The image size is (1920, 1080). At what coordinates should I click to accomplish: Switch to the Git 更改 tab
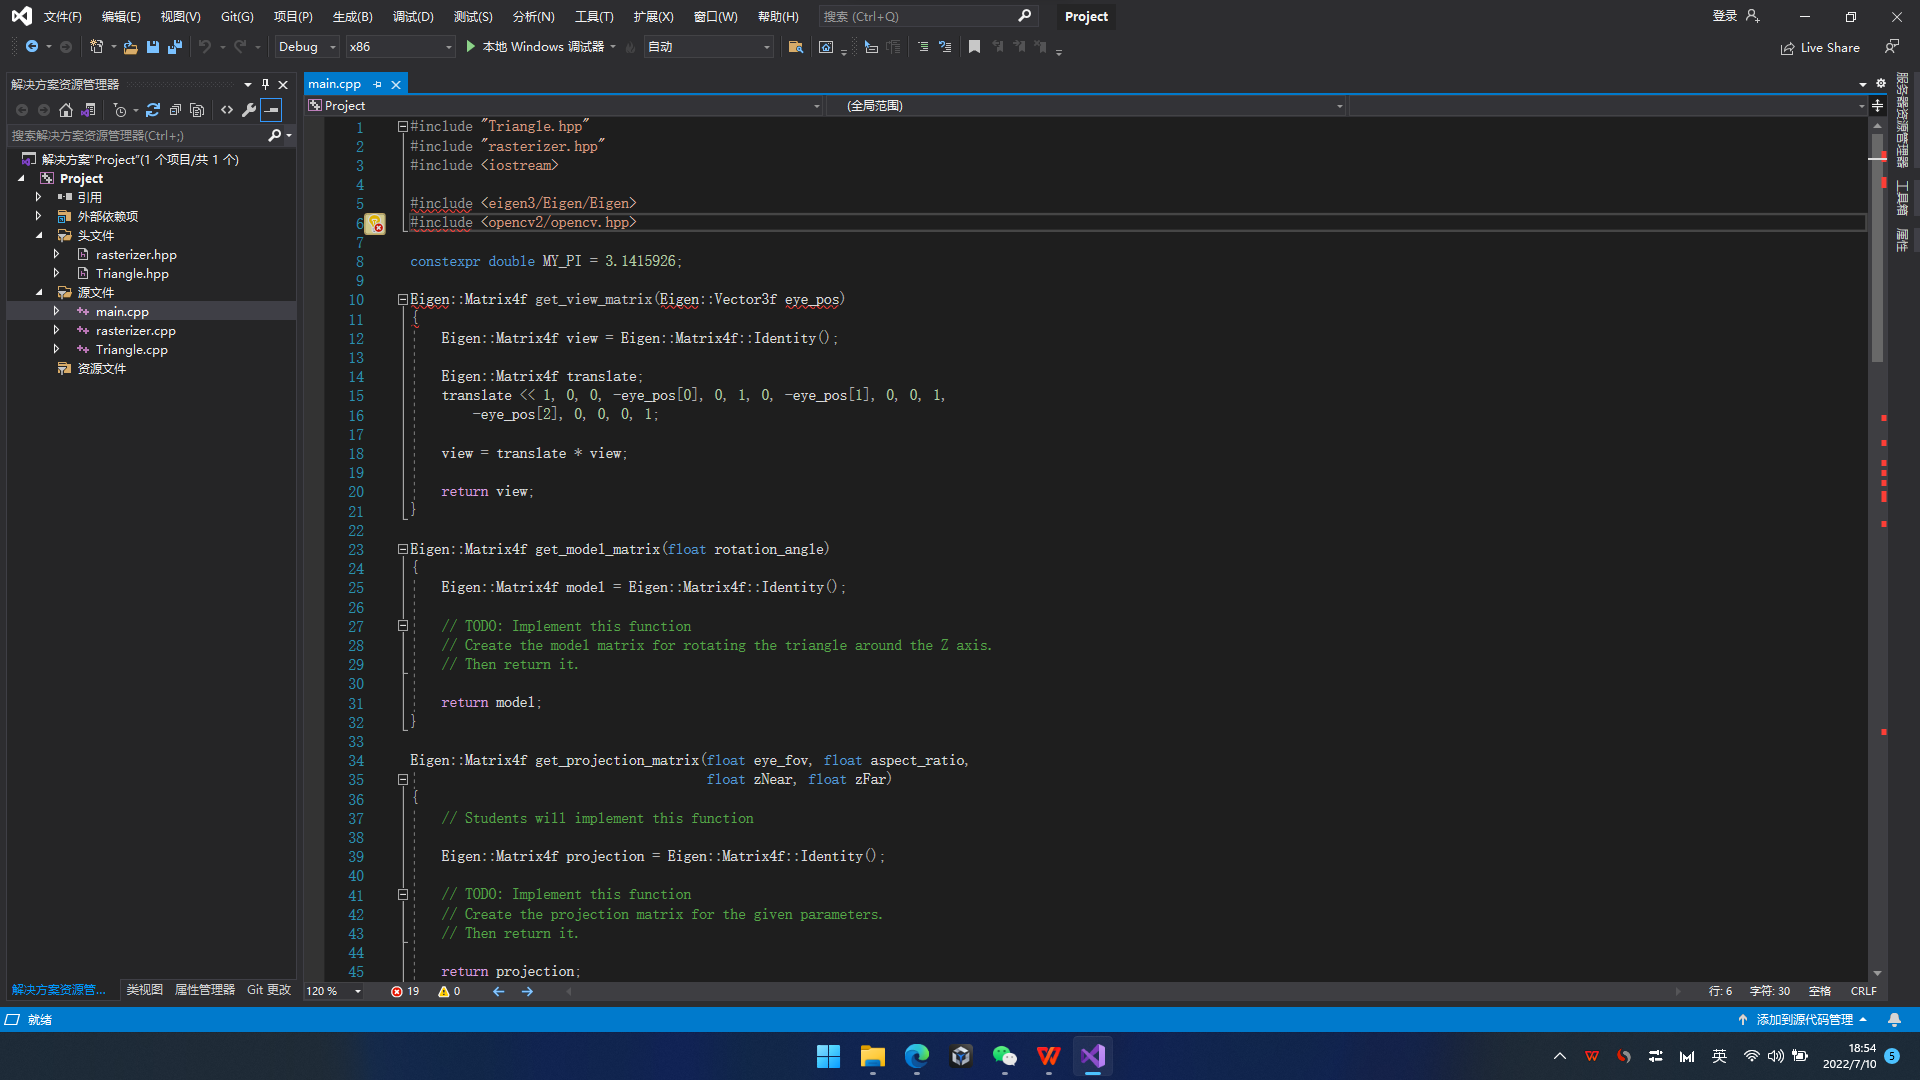[x=268, y=989]
